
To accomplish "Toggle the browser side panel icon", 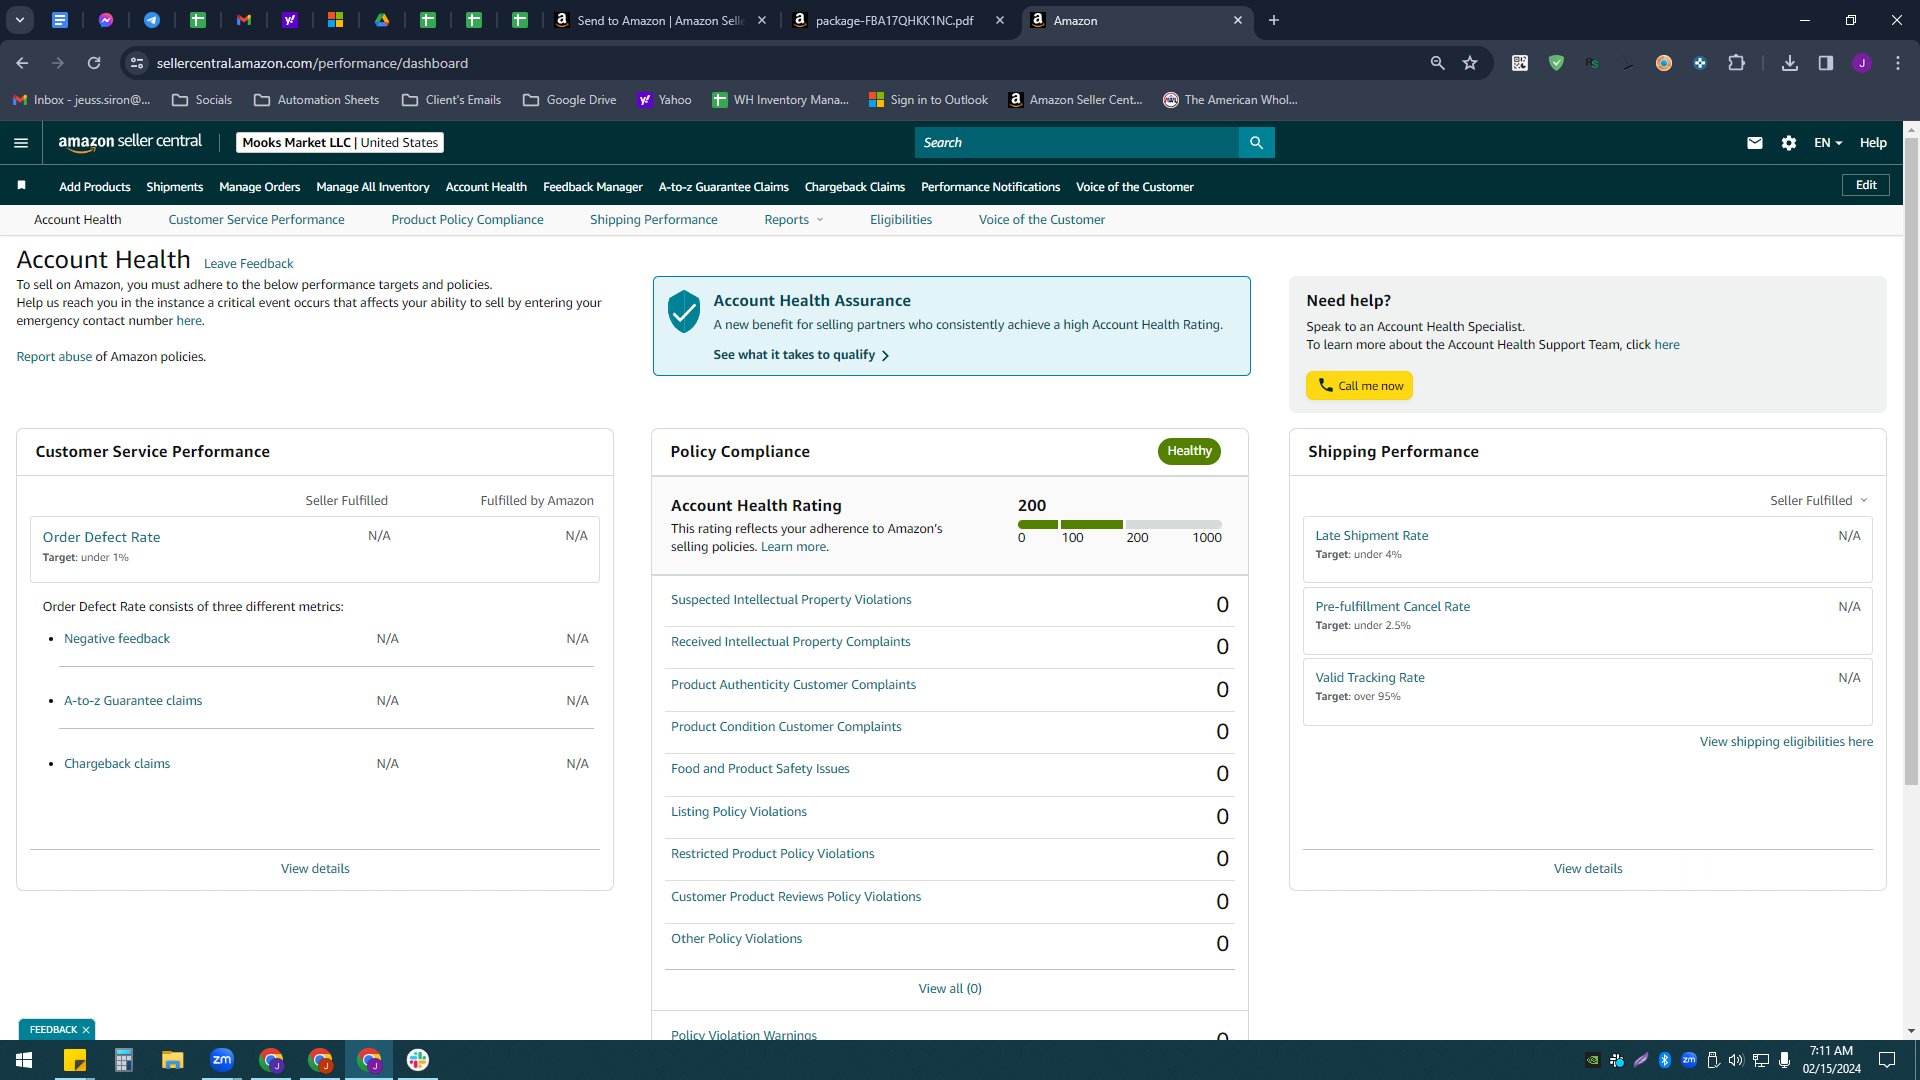I will [1826, 63].
